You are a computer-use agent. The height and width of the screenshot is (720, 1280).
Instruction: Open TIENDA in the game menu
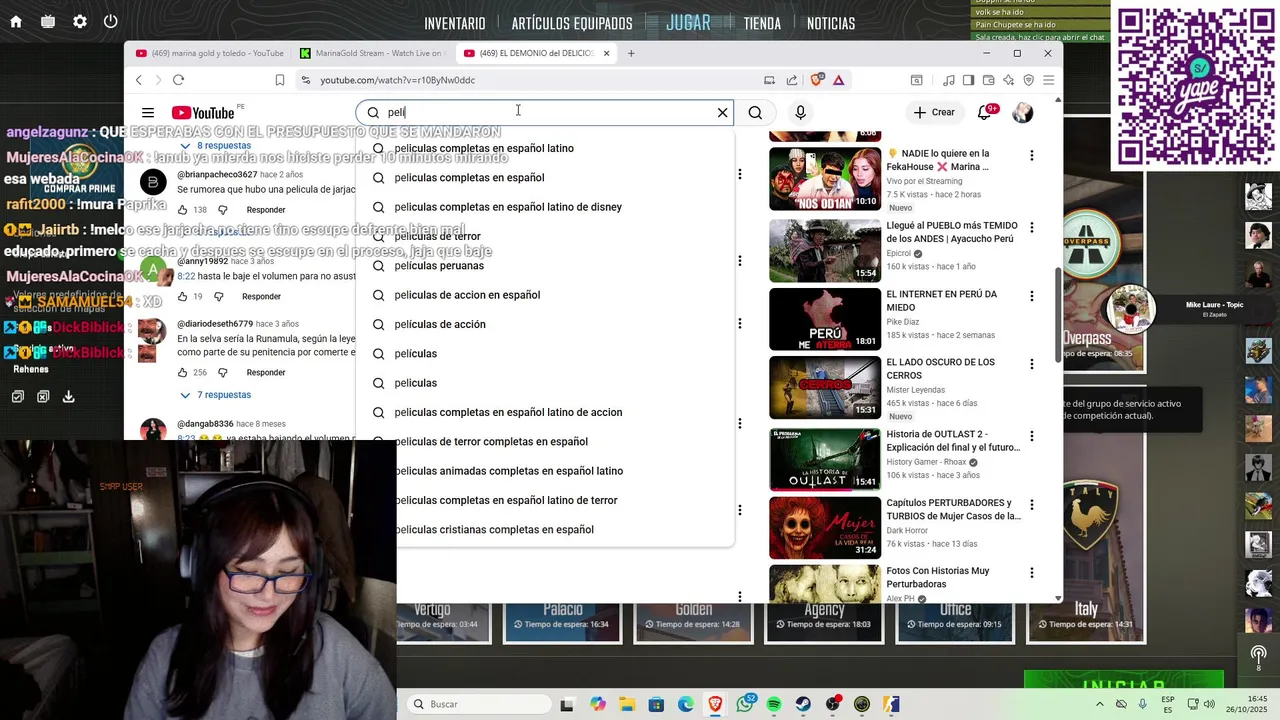tap(762, 23)
